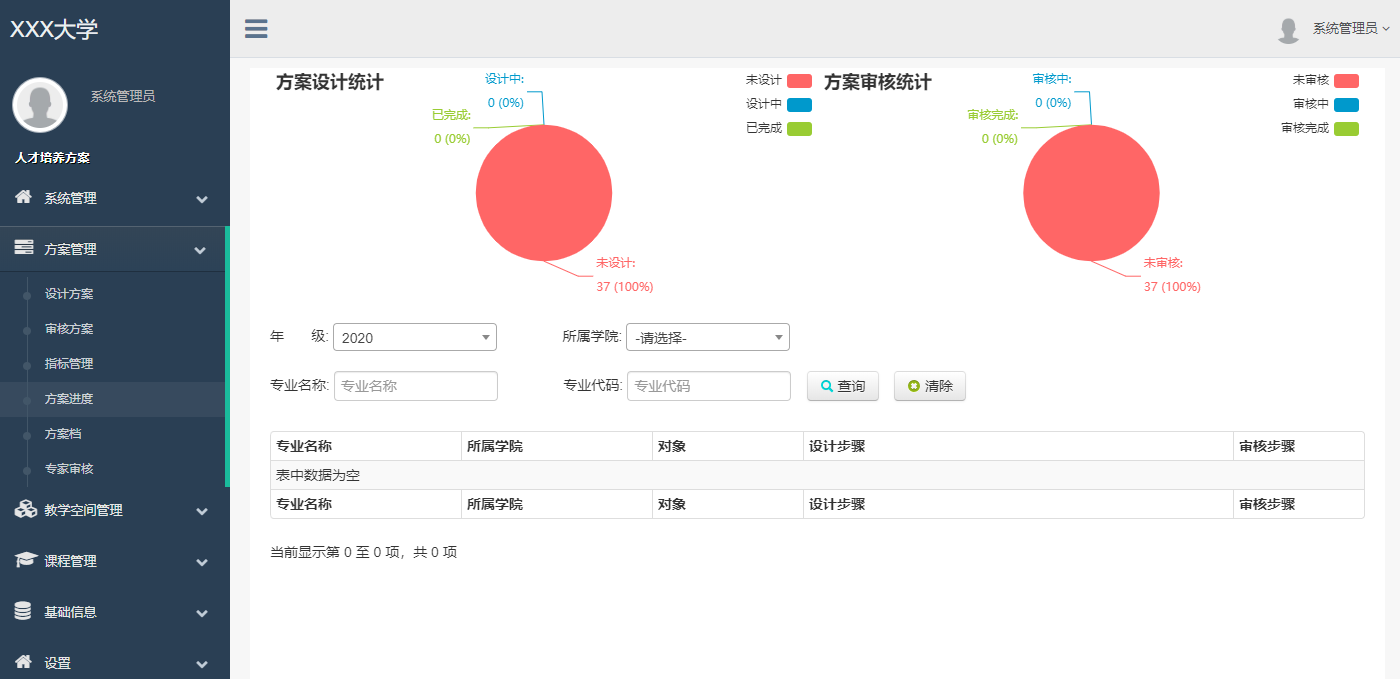This screenshot has width=1400, height=679.
Task: Open 指标管理 submenu item
Action: coord(69,364)
